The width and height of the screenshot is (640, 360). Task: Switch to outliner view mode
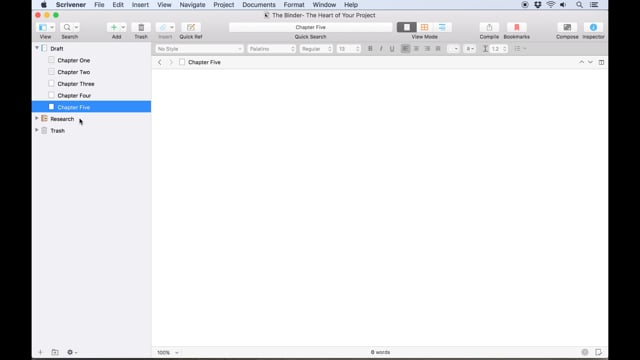coord(442,27)
